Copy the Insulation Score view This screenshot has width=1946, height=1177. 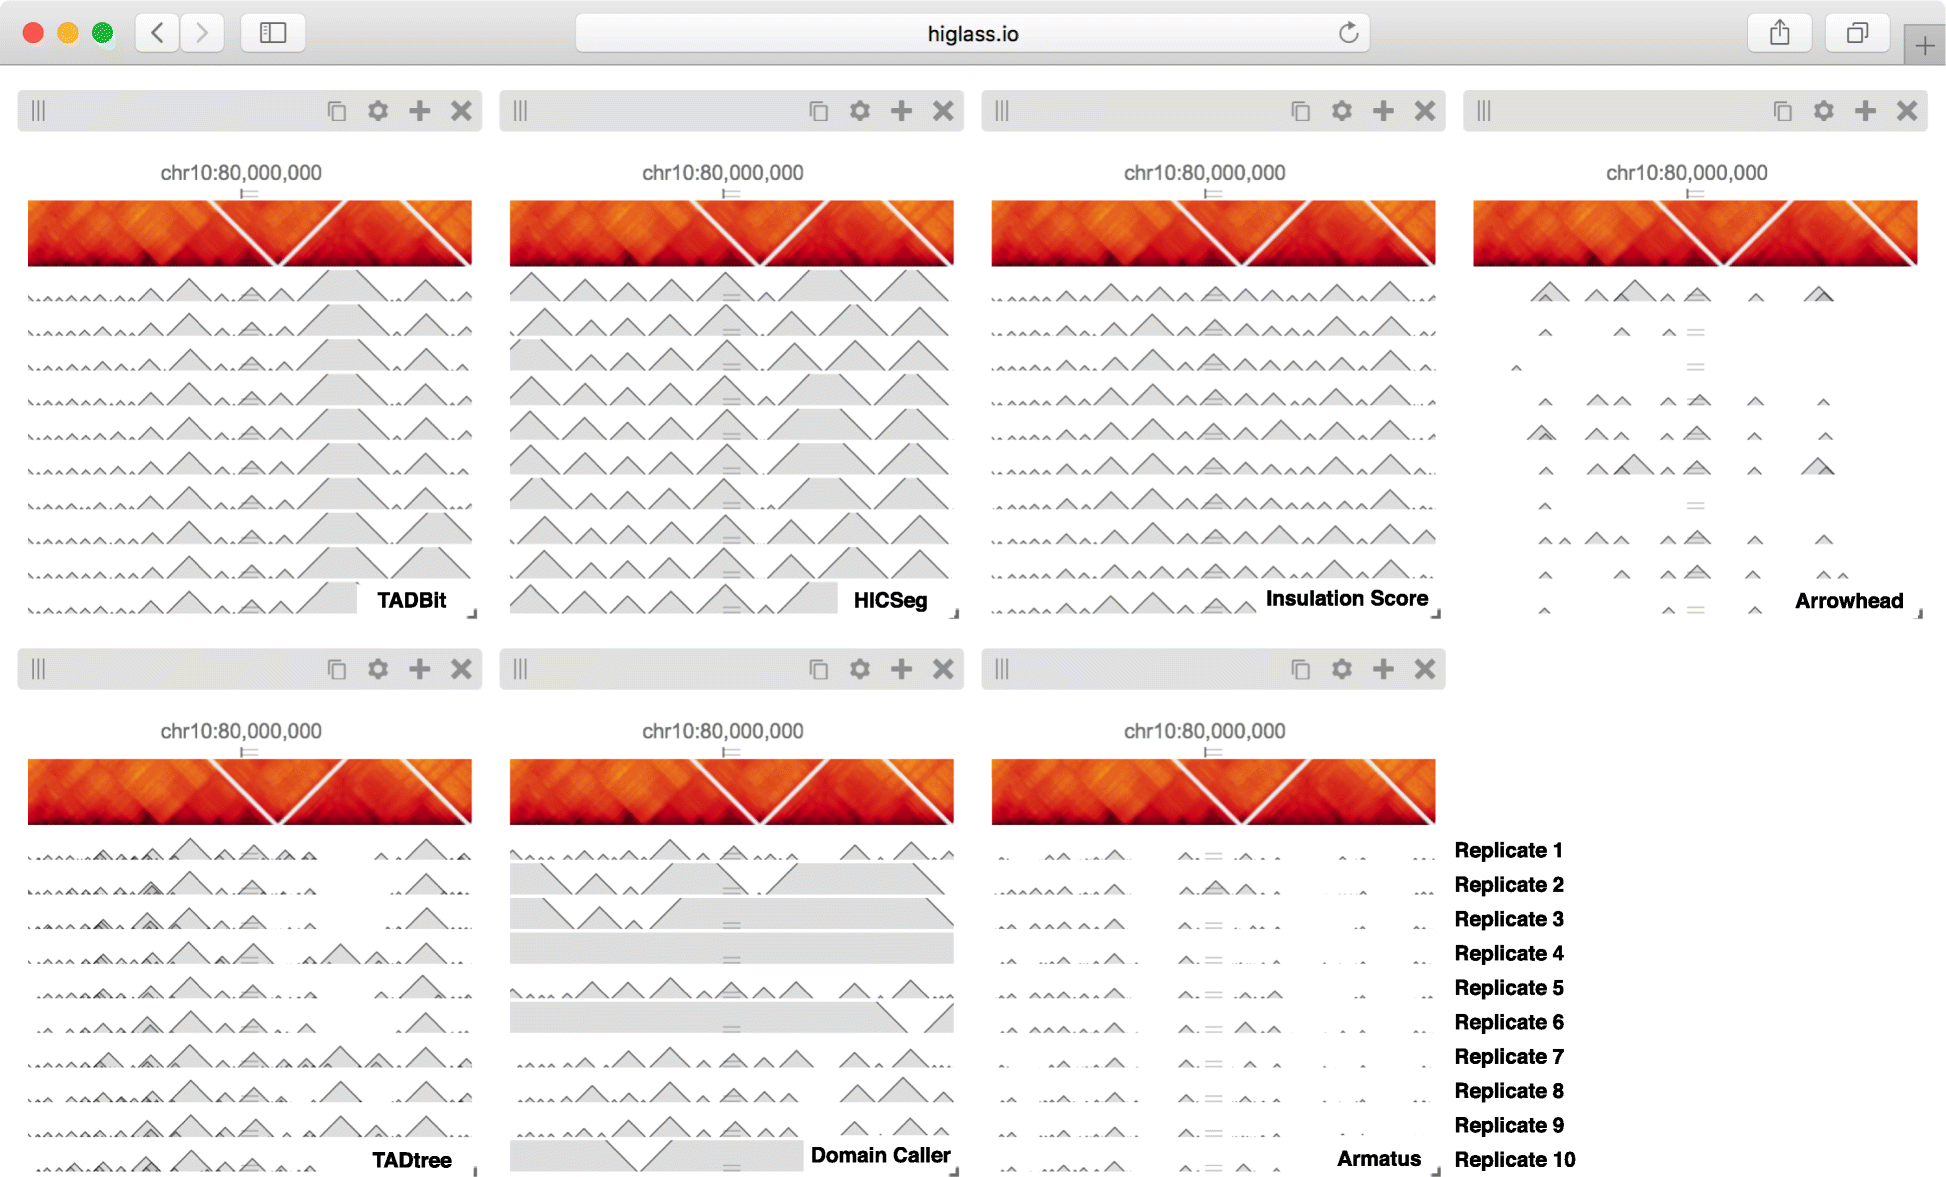[1301, 111]
